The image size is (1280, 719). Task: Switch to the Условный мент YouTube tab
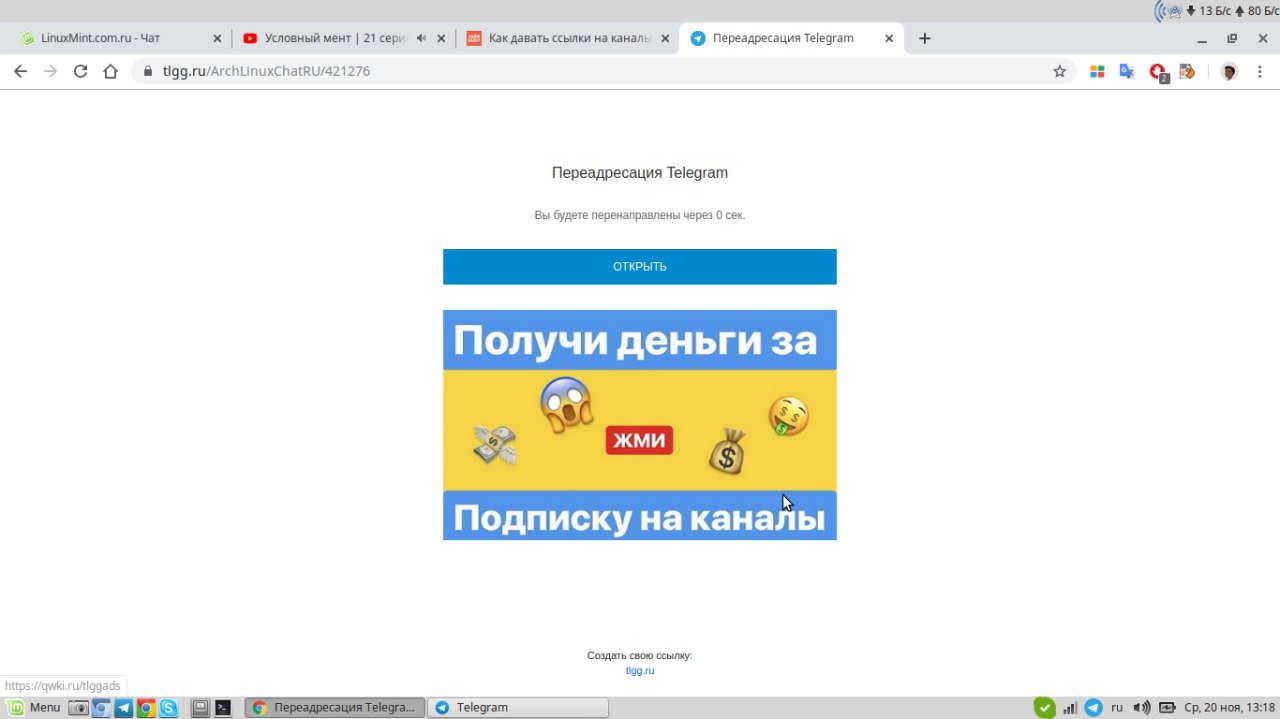click(x=344, y=38)
